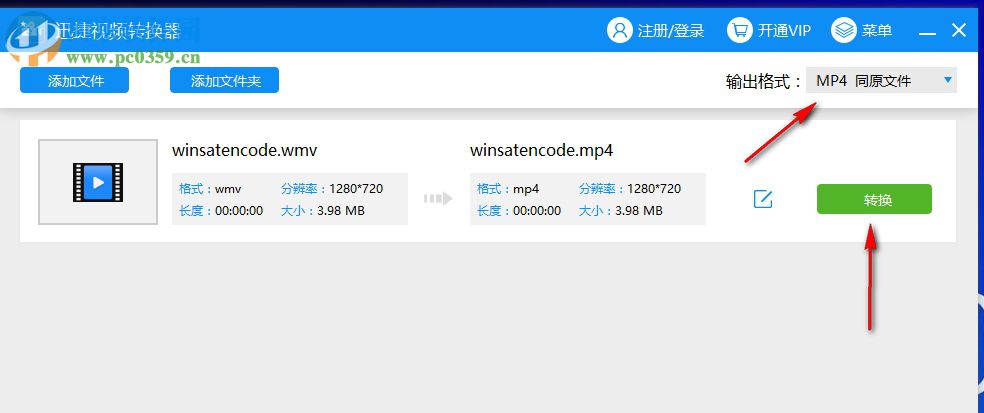Viewport: 984px width, 413px height.
Task: Click the 添加文件夹 button
Action: [x=224, y=80]
